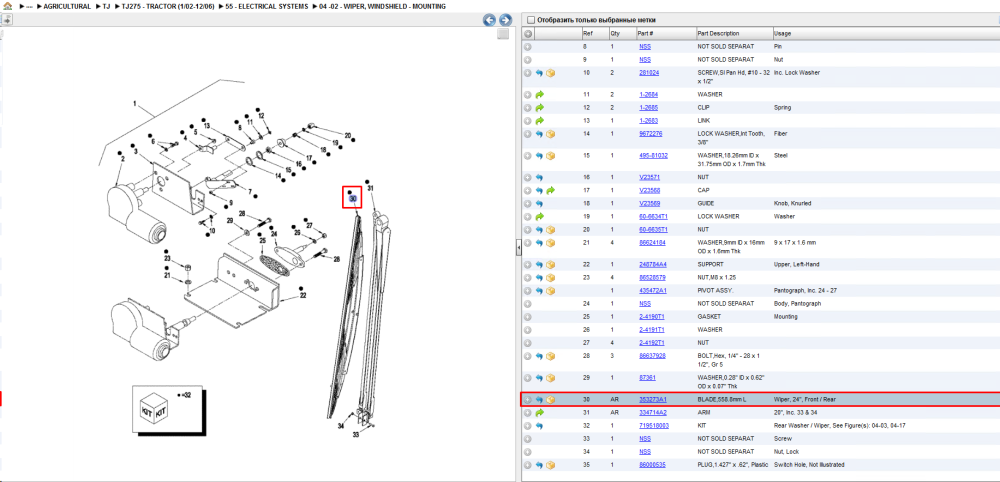Image resolution: width=1000 pixels, height=482 pixels.
Task: Click blue arrow icon on row 15
Action: (x=539, y=156)
